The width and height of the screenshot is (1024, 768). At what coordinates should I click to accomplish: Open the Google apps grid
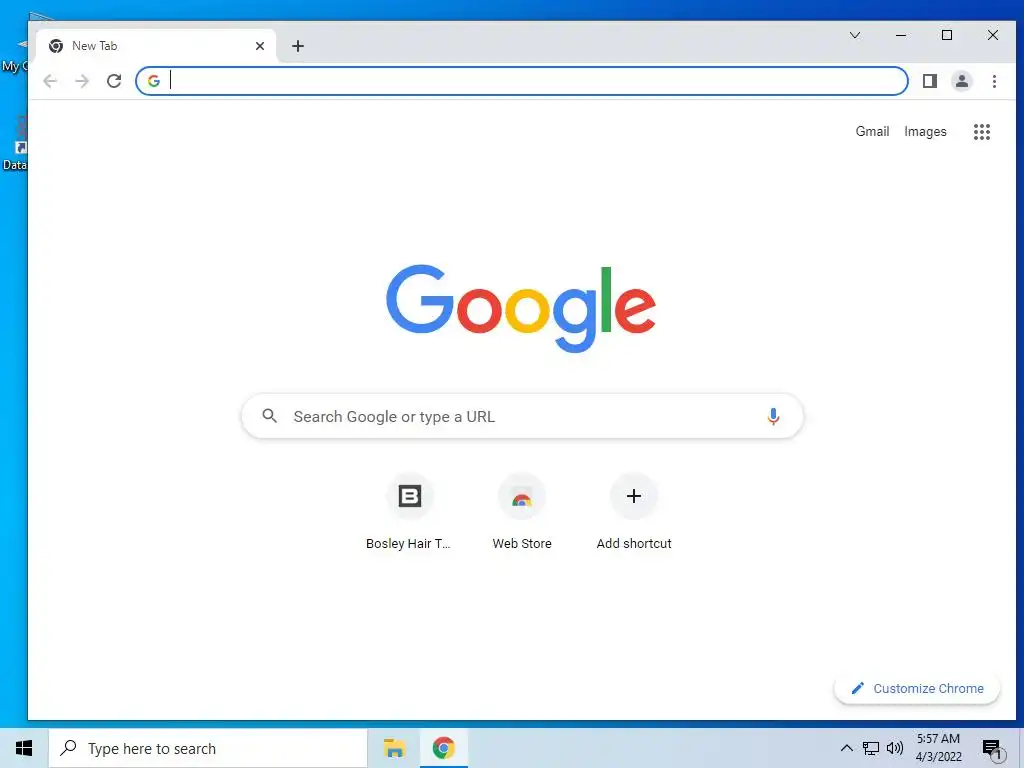coord(982,132)
